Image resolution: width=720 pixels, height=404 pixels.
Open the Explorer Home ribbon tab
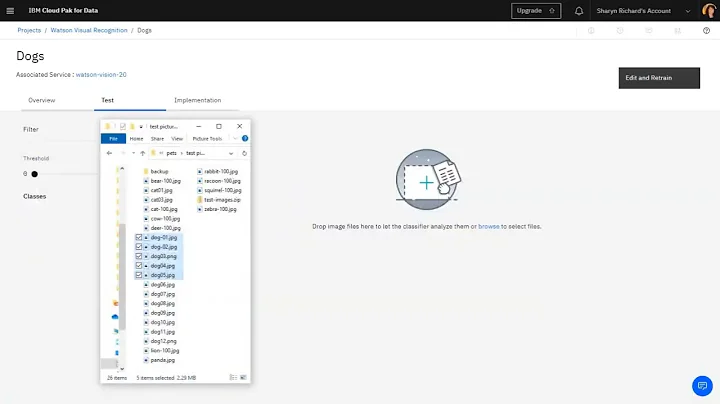coord(136,138)
